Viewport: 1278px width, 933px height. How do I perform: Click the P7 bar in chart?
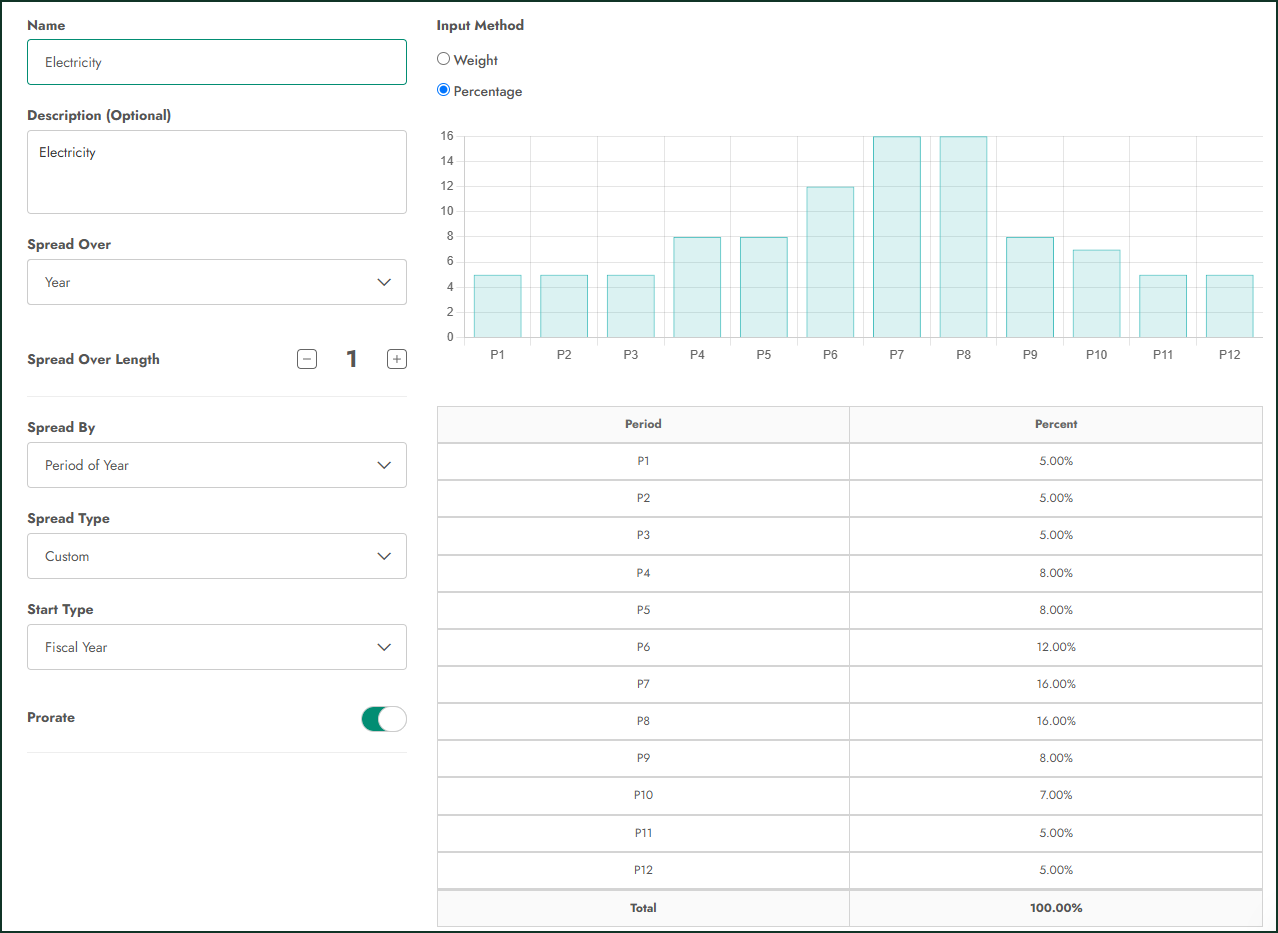pyautogui.click(x=897, y=237)
